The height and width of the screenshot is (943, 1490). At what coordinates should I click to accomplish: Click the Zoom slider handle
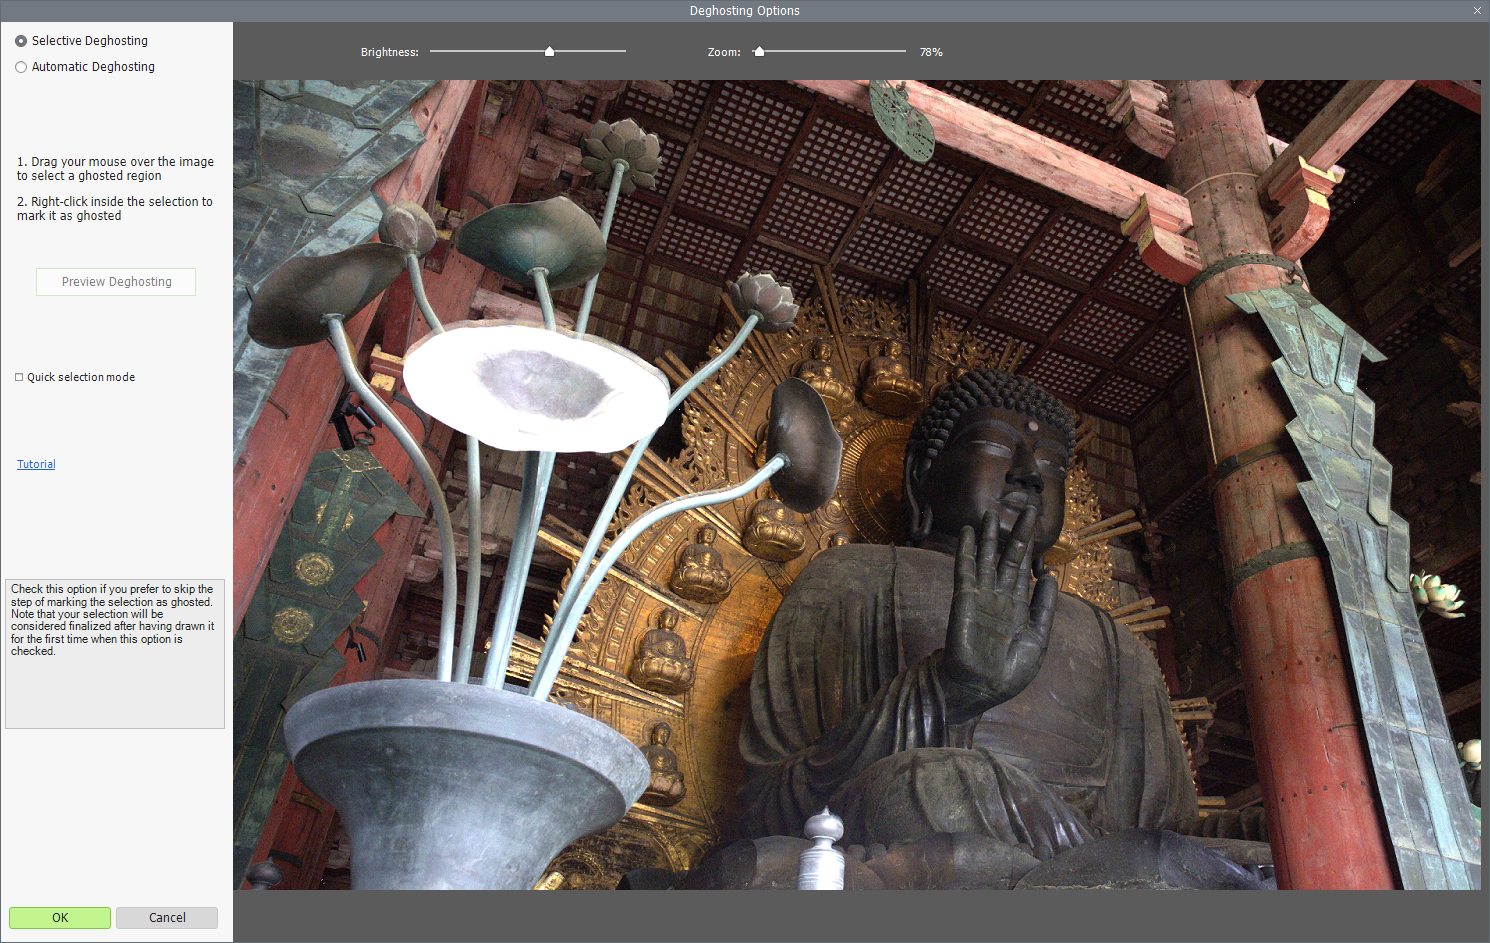(x=759, y=51)
